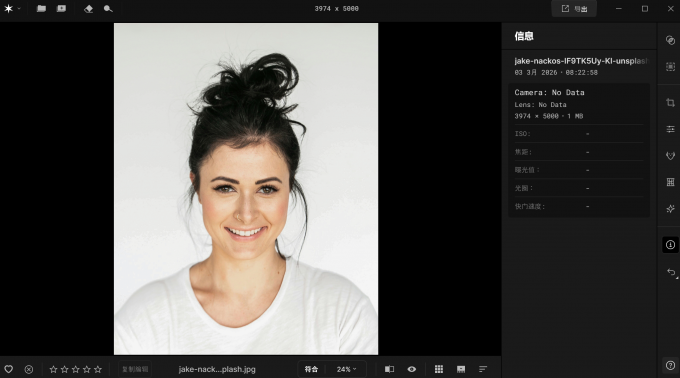Rate the photo three stars
The height and width of the screenshot is (378, 680).
tap(75, 369)
